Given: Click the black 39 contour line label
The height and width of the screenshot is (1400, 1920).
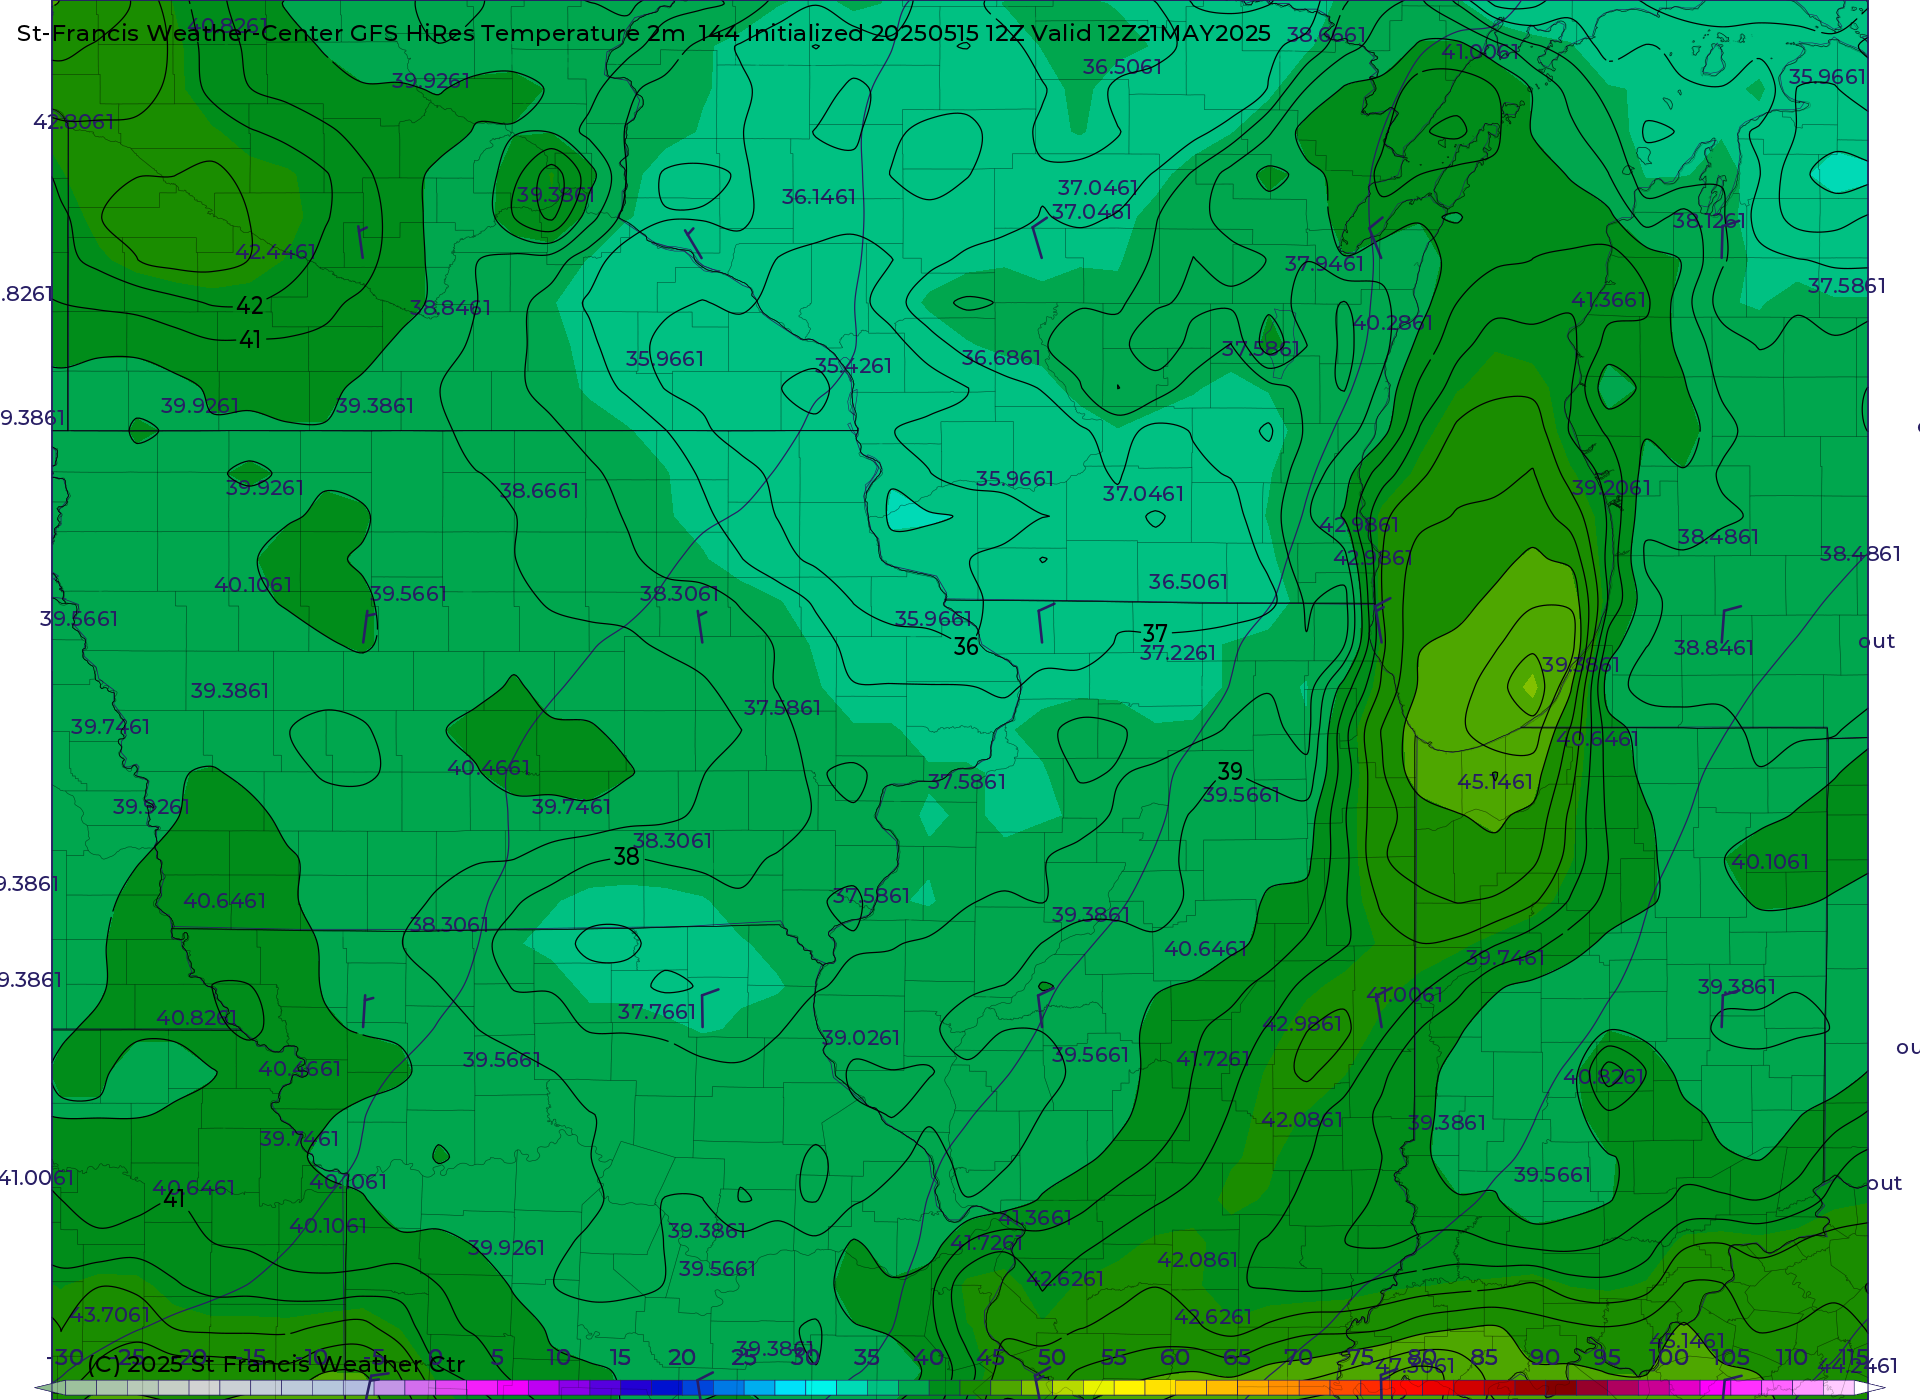Looking at the screenshot, I should coord(1230,772).
